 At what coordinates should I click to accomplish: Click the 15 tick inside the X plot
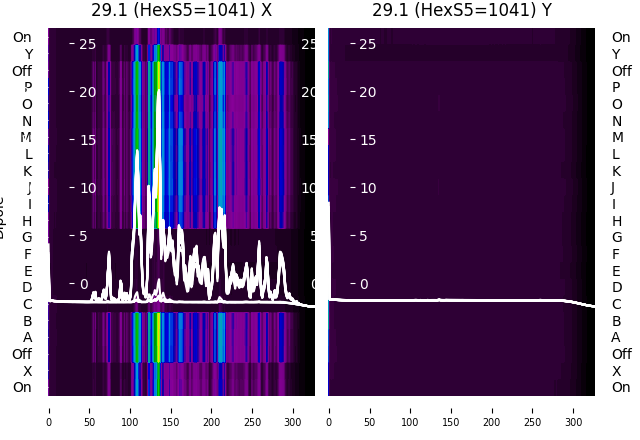pos(85,140)
